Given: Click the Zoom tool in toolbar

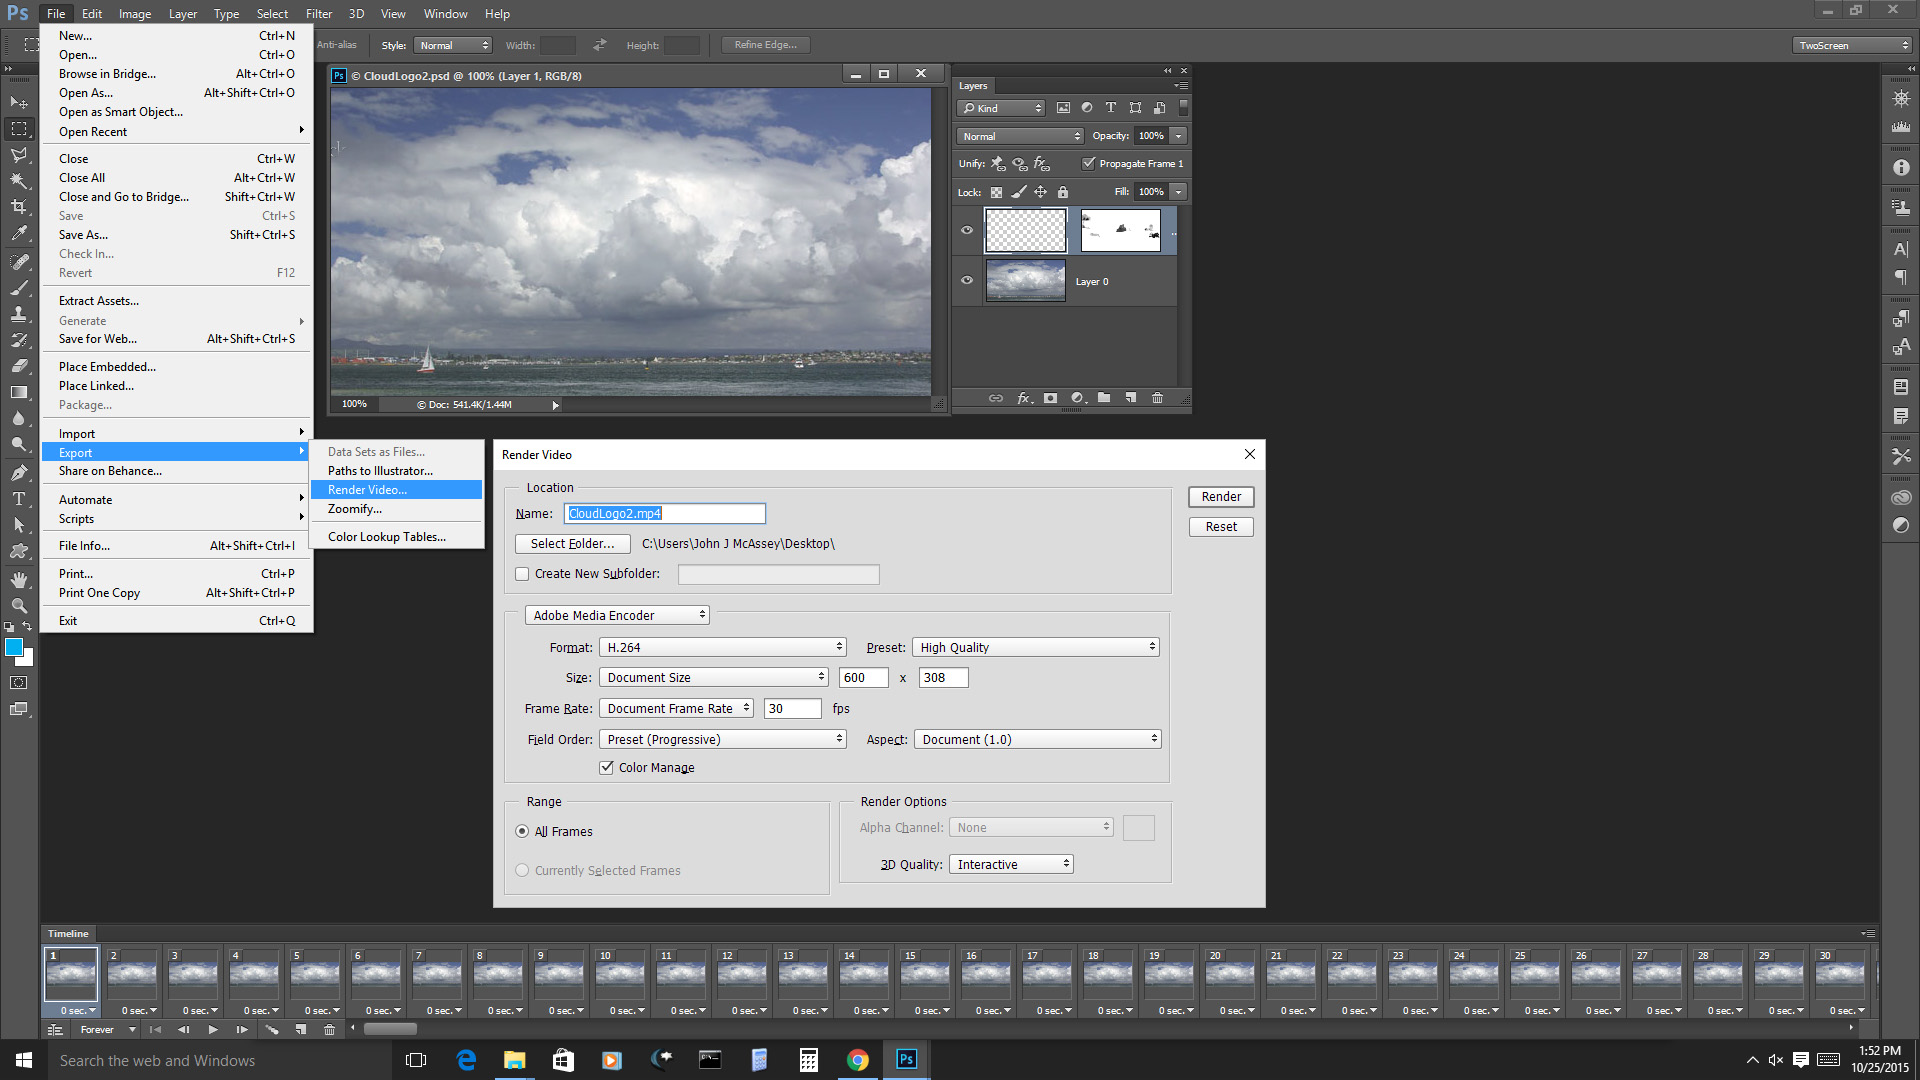Looking at the screenshot, I should [x=18, y=605].
